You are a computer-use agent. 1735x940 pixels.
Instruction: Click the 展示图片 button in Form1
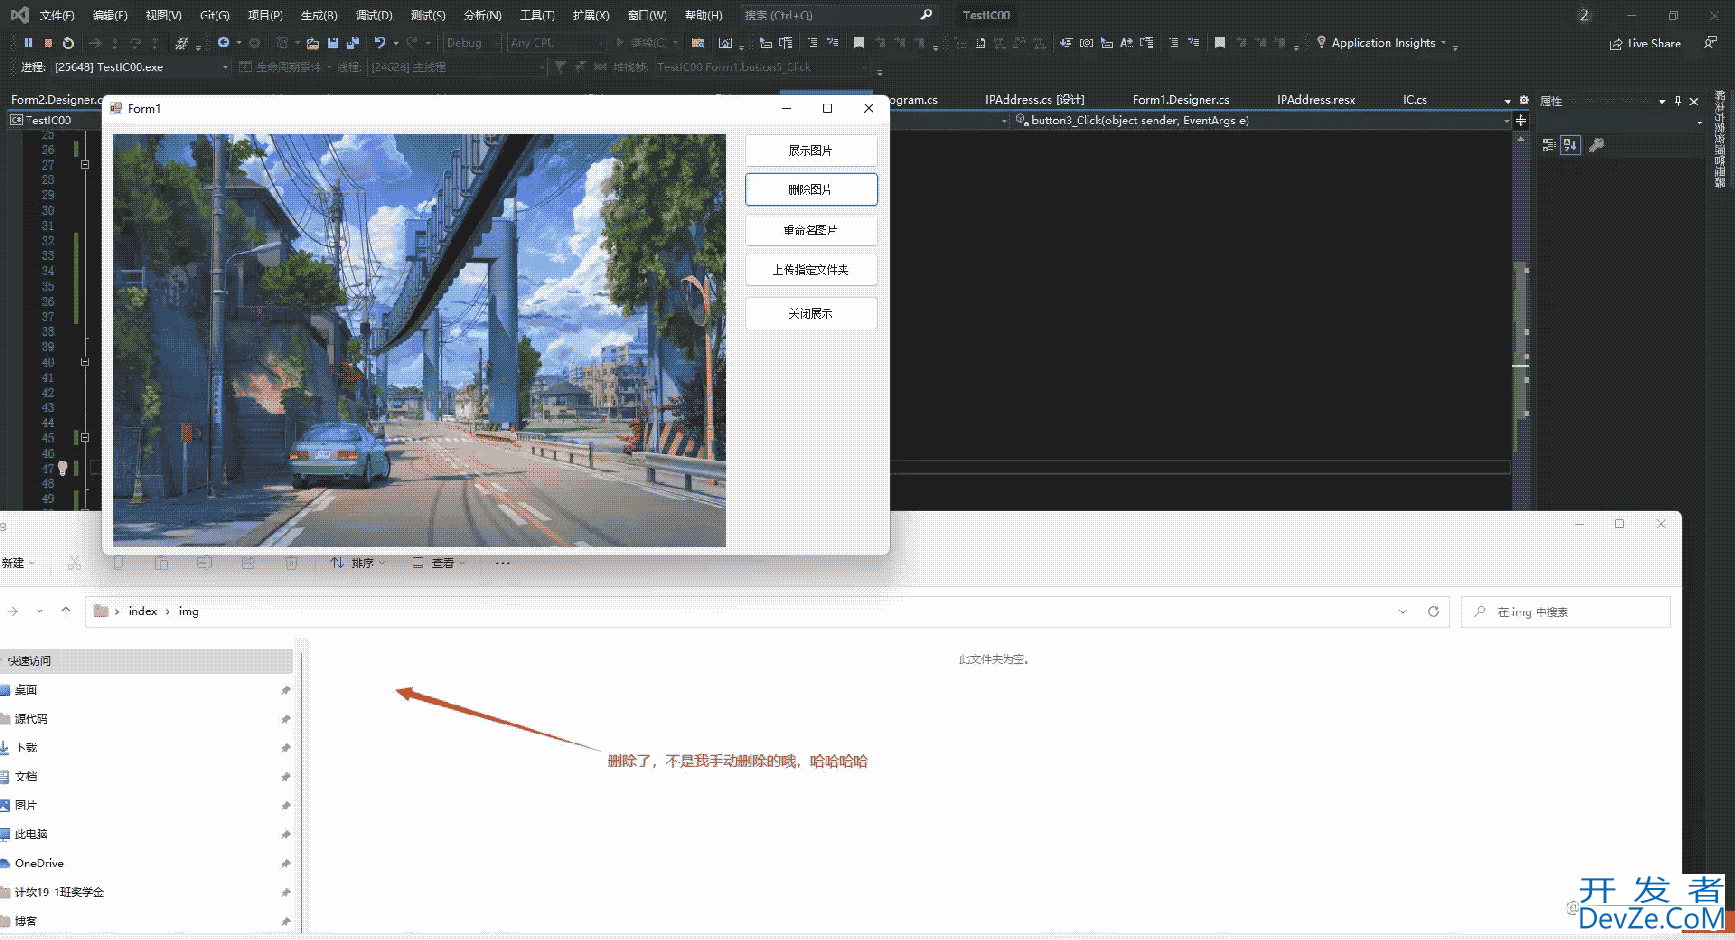pyautogui.click(x=811, y=151)
